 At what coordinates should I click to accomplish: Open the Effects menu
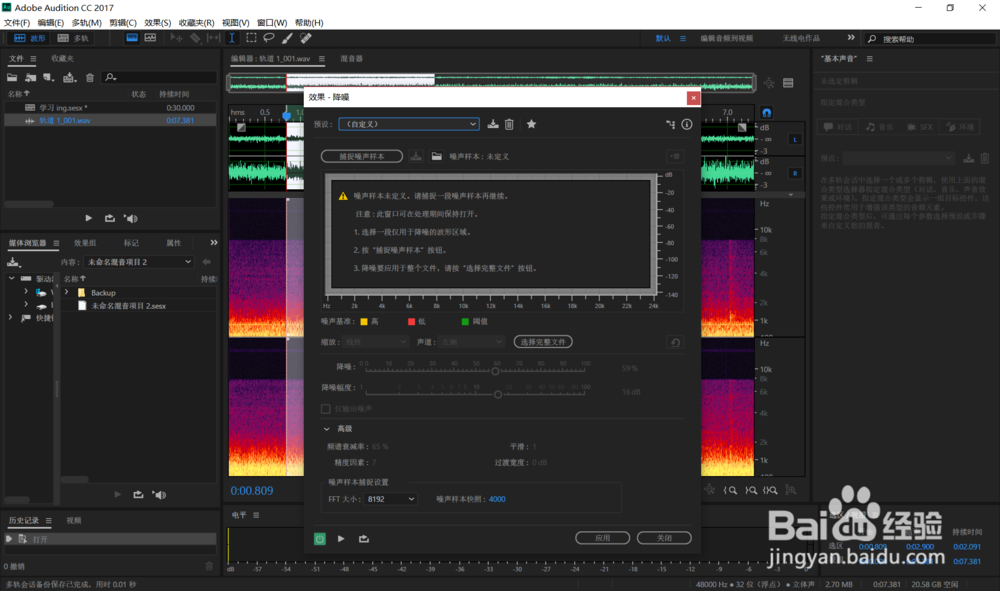point(158,23)
